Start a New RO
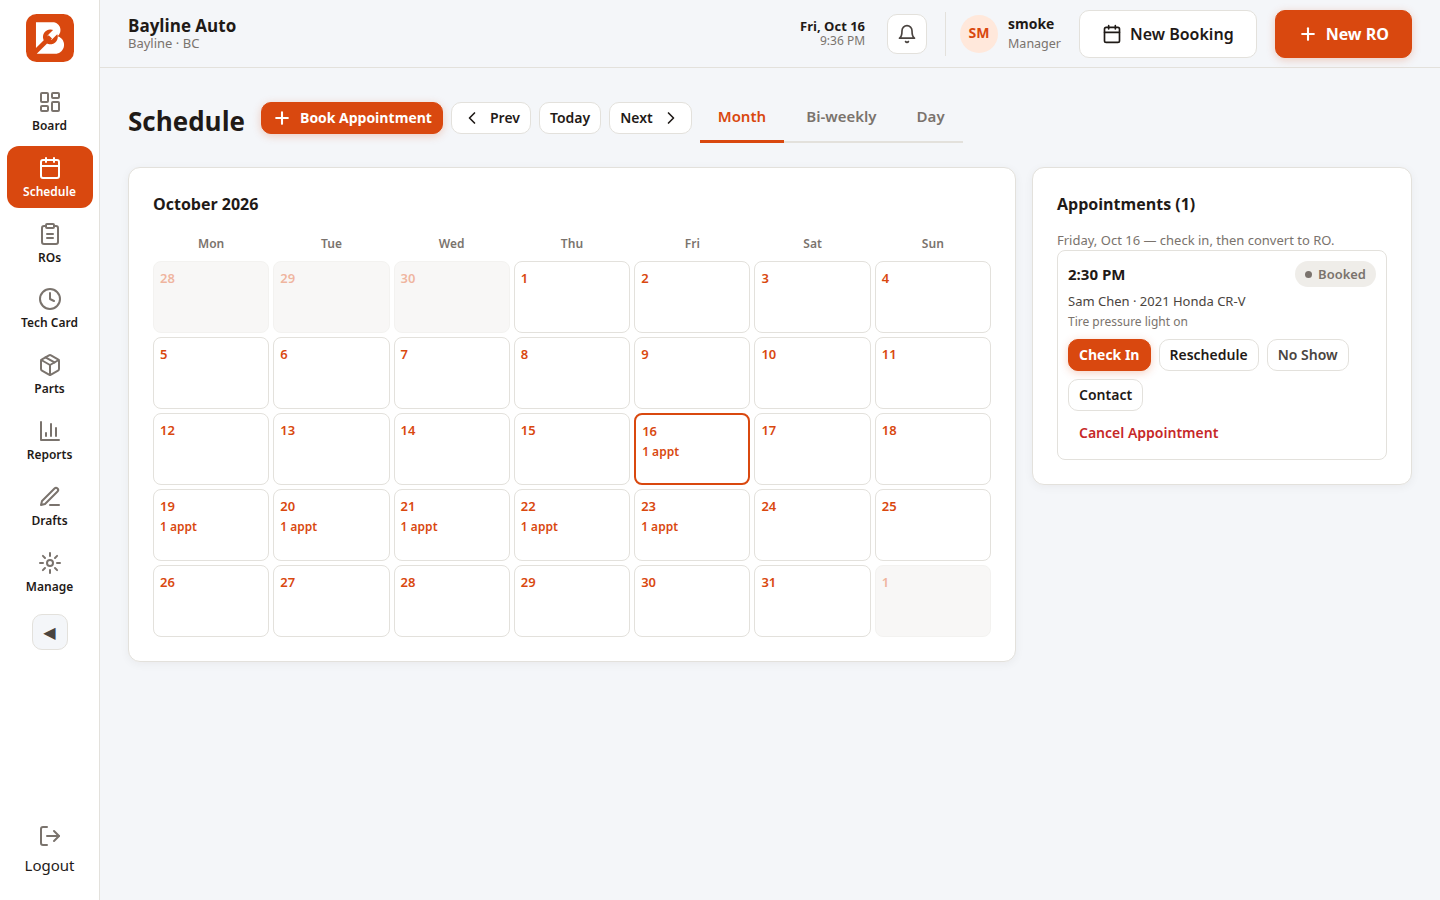Image resolution: width=1440 pixels, height=900 pixels. click(x=1343, y=34)
